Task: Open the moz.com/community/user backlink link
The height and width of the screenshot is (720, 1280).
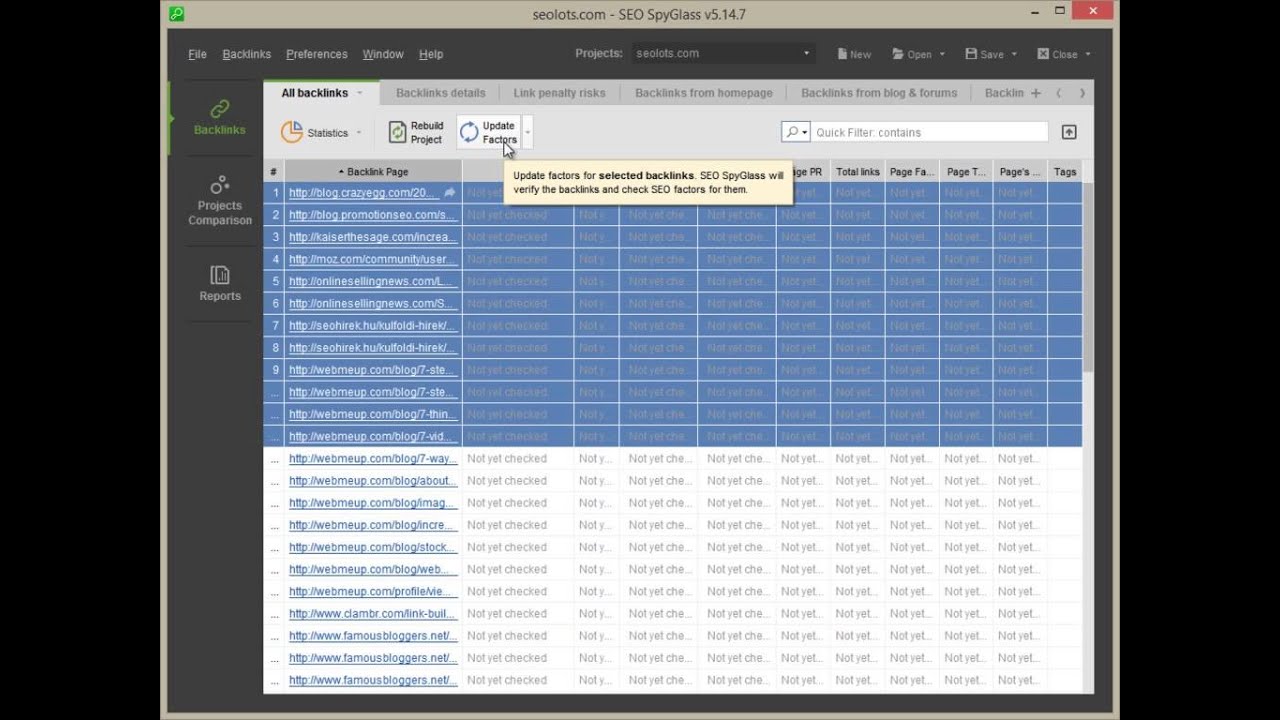Action: click(x=373, y=259)
